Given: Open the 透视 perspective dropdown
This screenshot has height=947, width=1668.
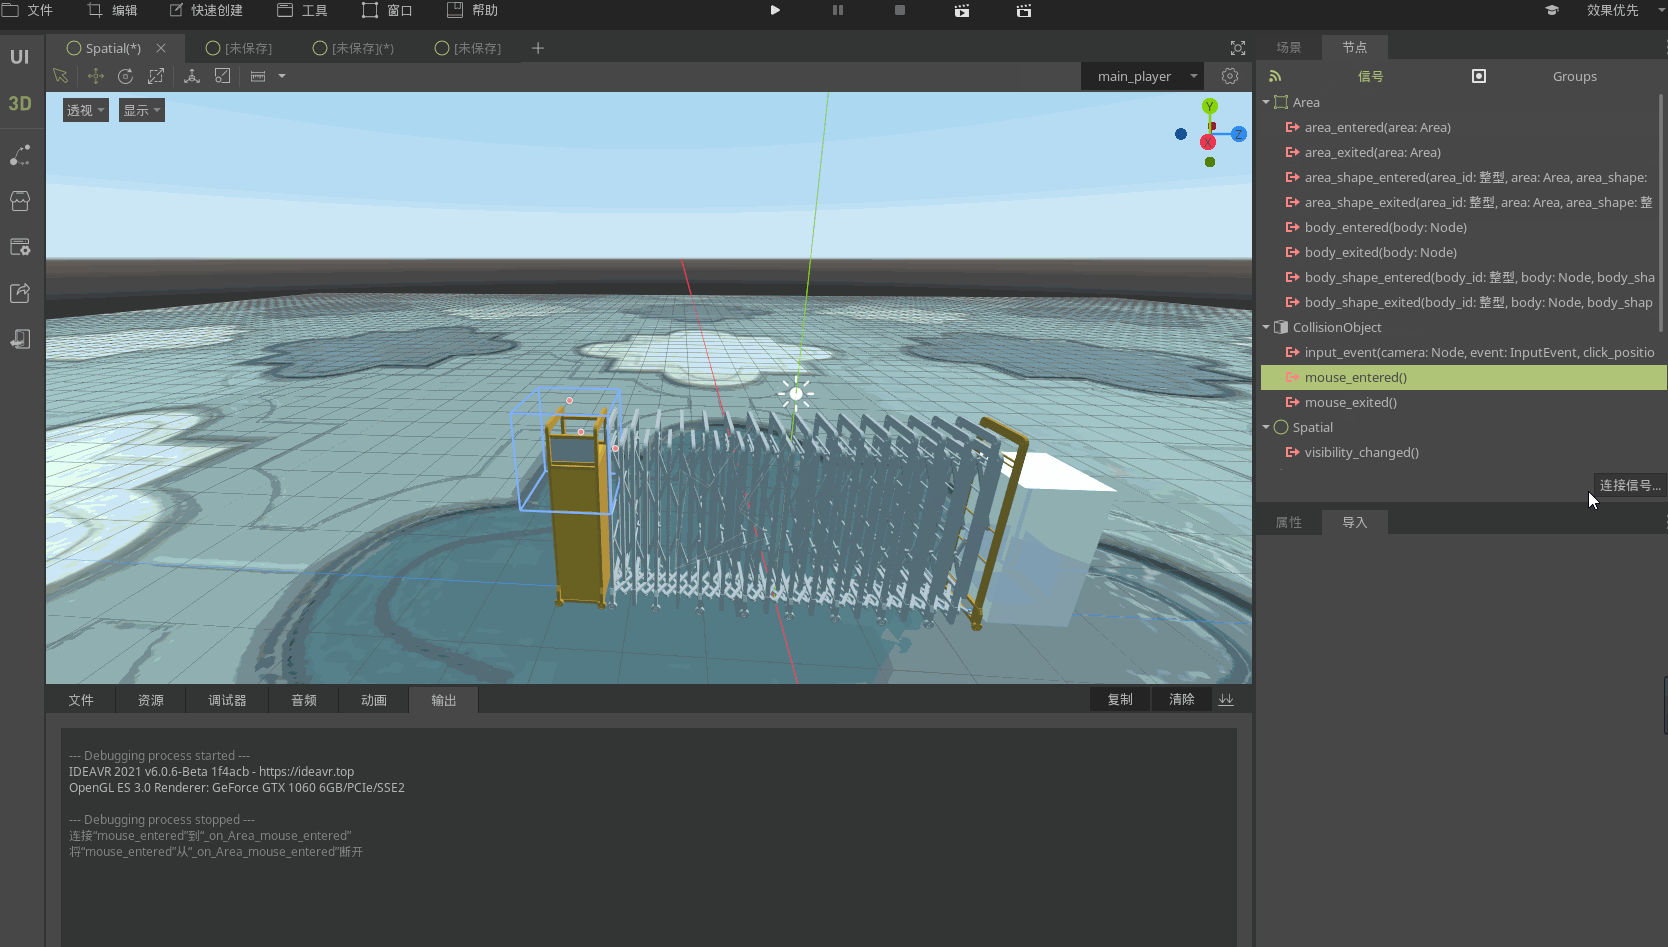Looking at the screenshot, I should (x=85, y=110).
